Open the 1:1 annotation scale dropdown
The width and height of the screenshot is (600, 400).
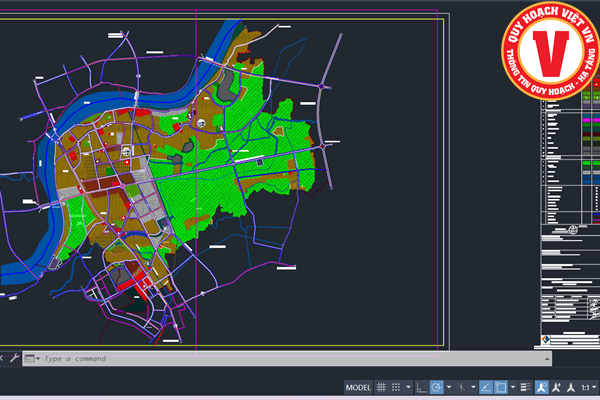587,387
